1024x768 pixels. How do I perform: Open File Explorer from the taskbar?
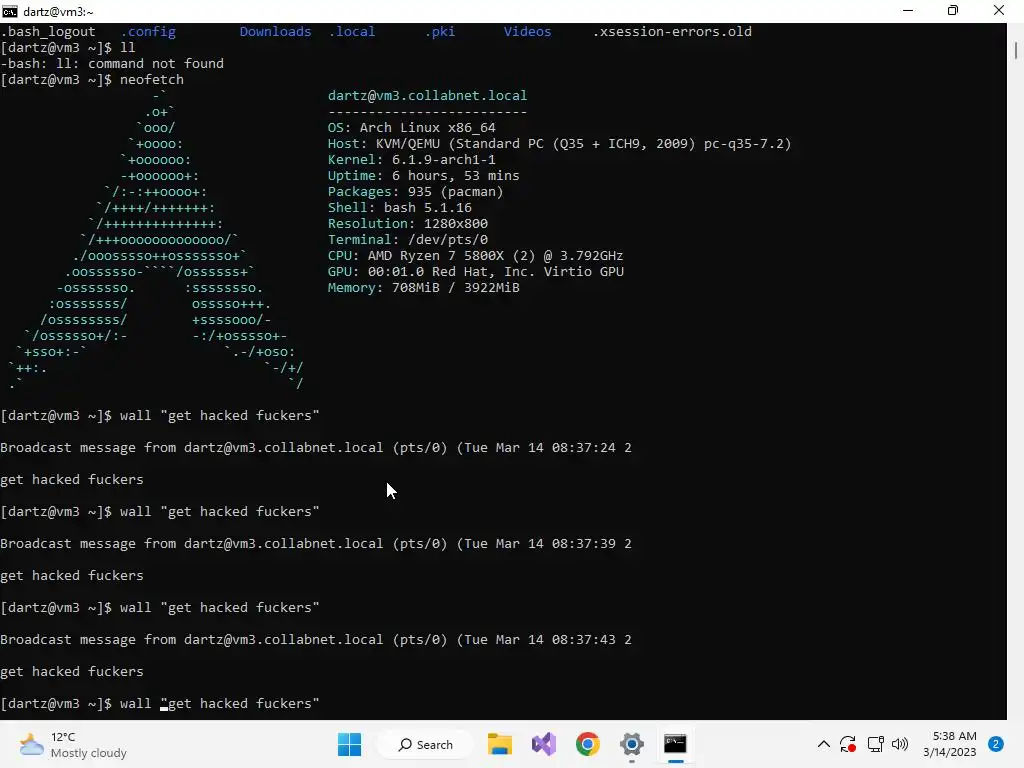coord(500,744)
